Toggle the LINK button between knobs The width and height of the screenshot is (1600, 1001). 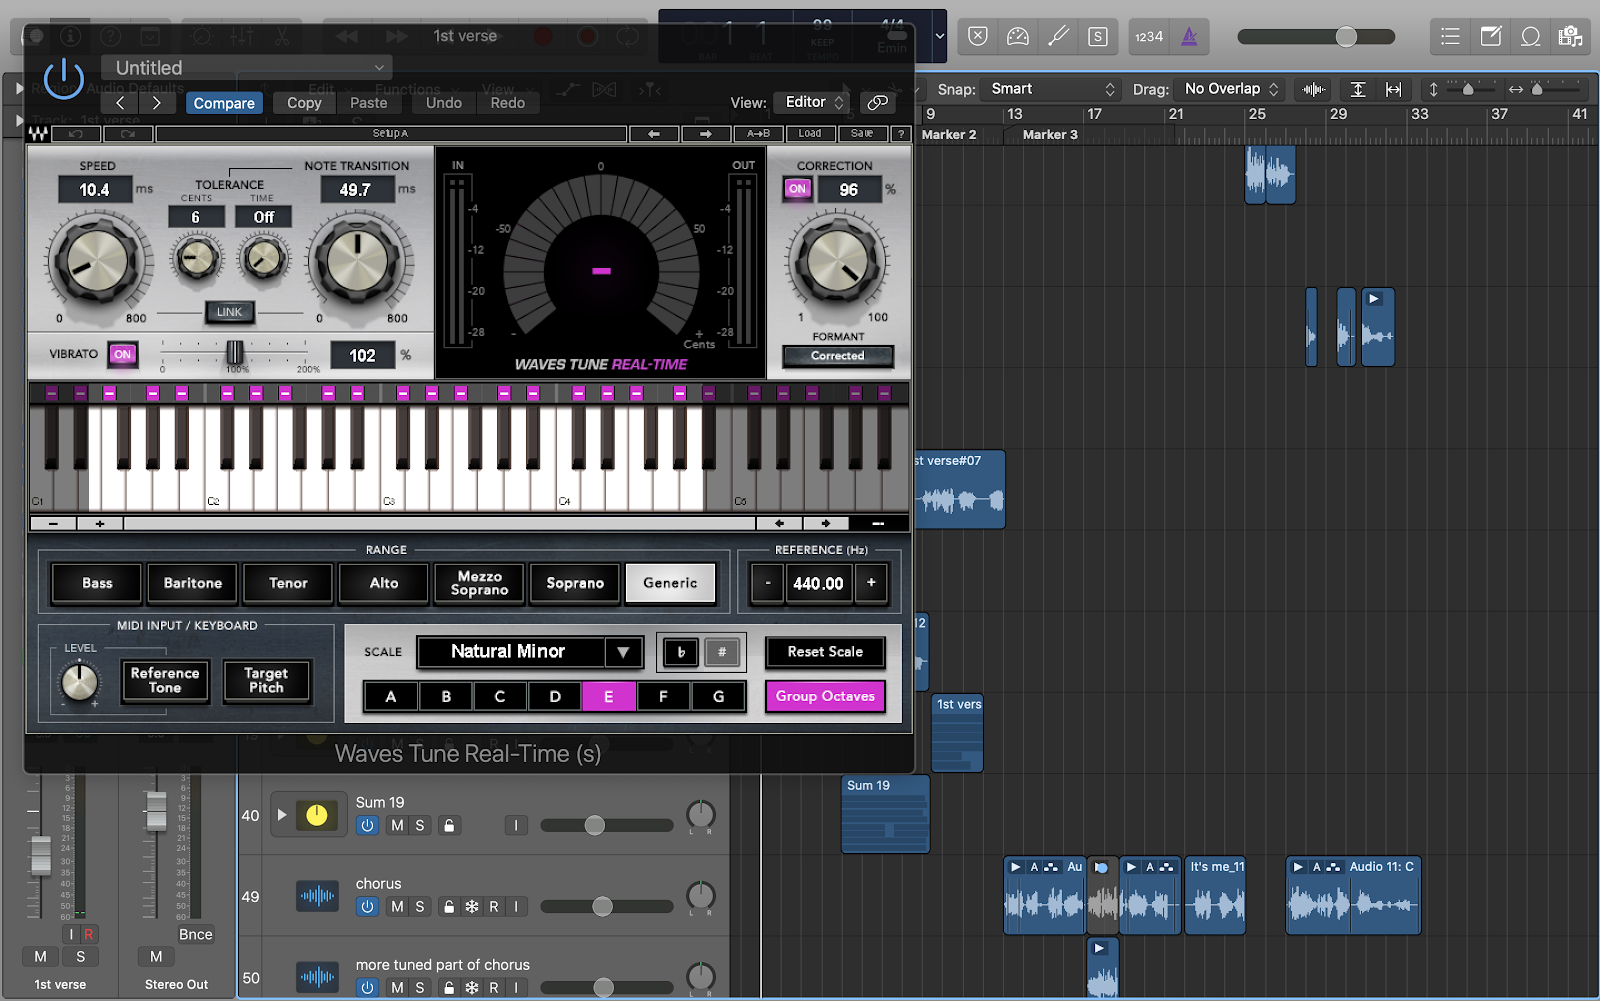click(x=230, y=312)
